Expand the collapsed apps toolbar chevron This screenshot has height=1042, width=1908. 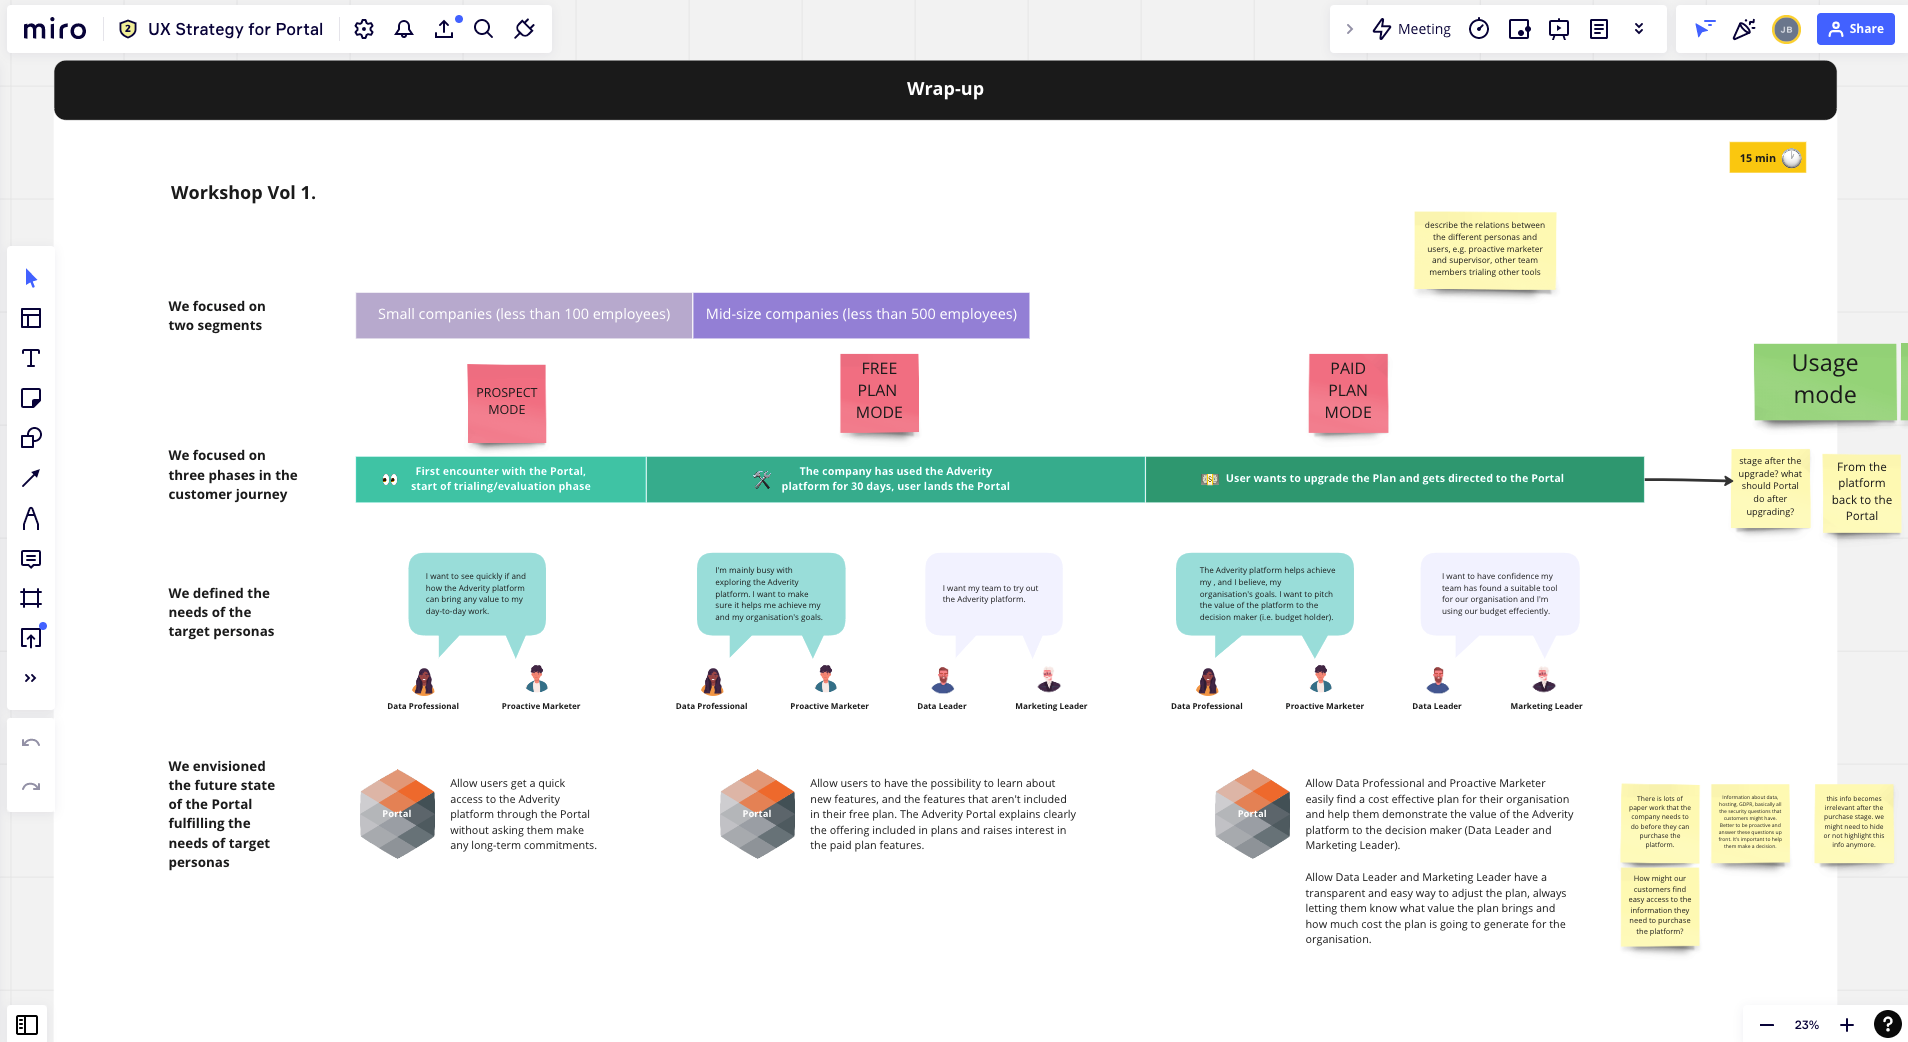tap(1349, 29)
